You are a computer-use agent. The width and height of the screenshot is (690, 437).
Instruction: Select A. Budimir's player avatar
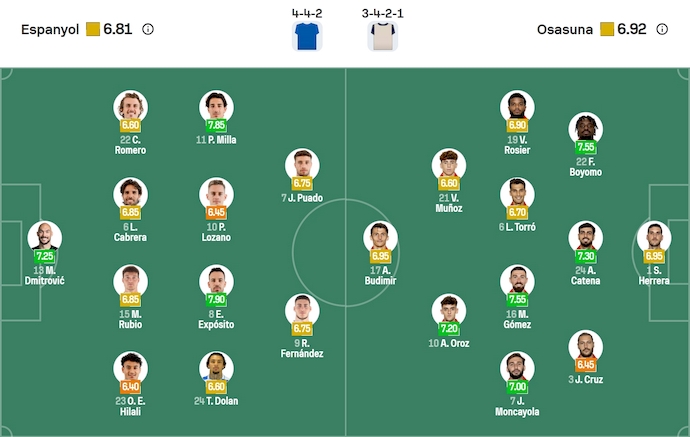click(380, 238)
